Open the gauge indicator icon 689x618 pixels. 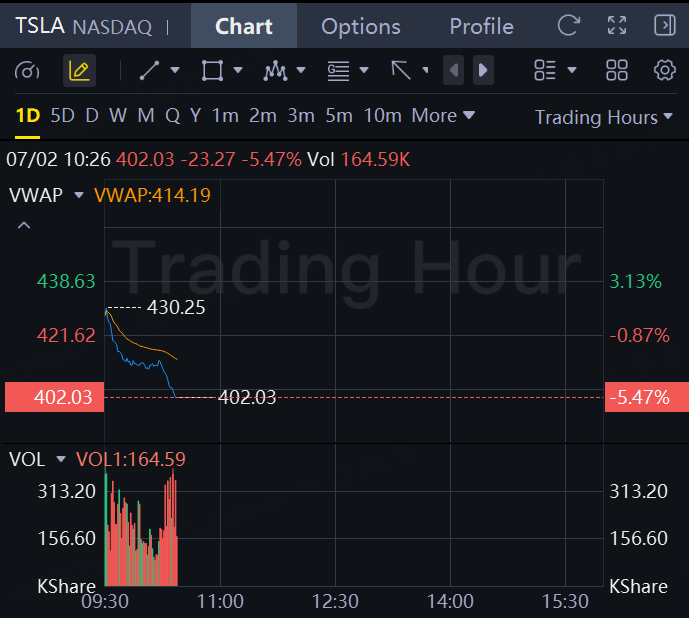click(27, 70)
